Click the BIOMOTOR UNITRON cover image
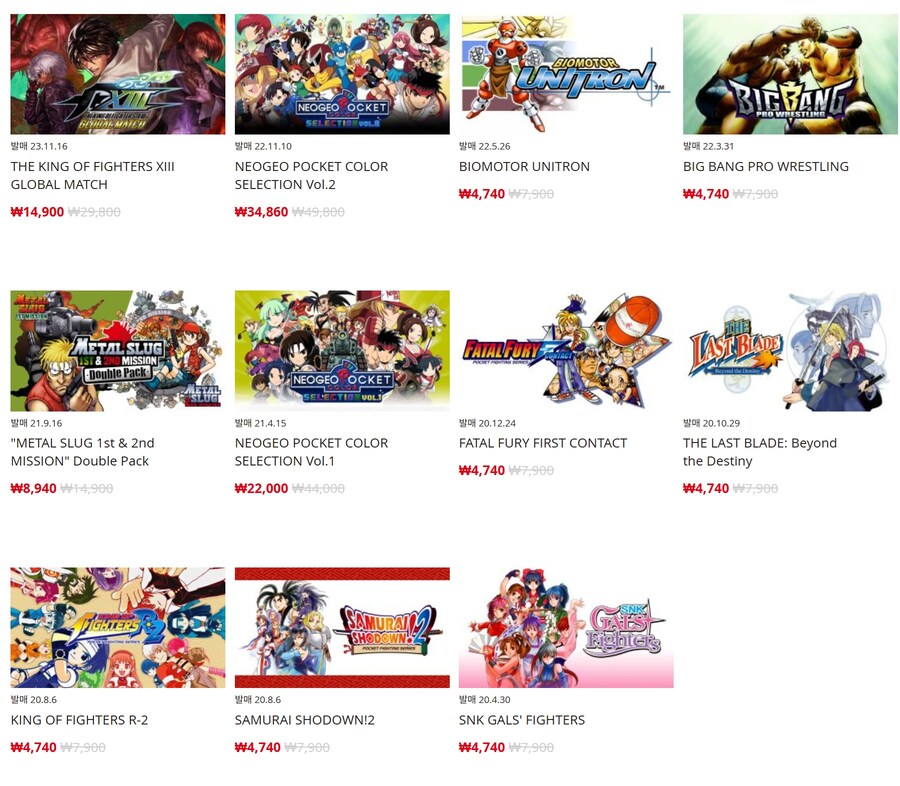 [566, 75]
